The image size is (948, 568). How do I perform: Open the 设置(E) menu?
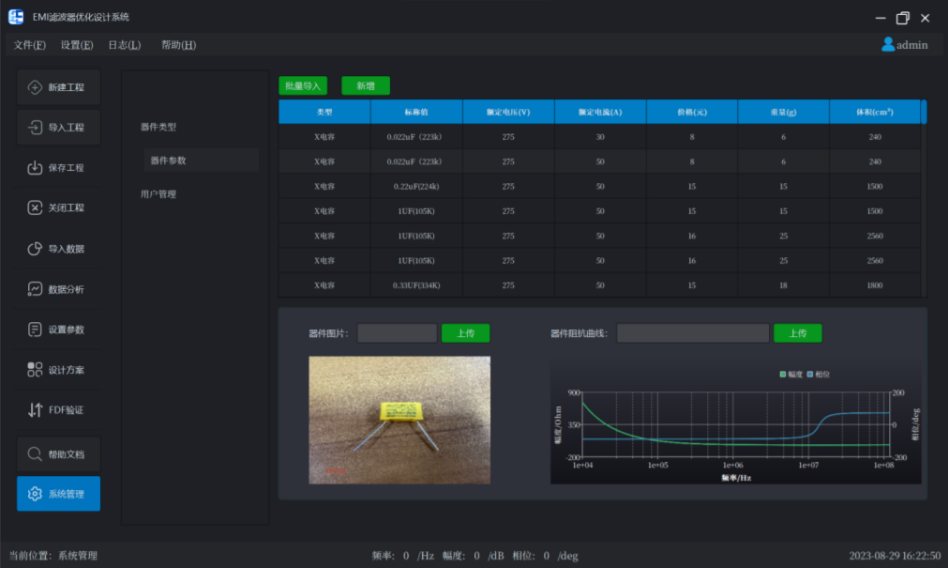tap(77, 45)
